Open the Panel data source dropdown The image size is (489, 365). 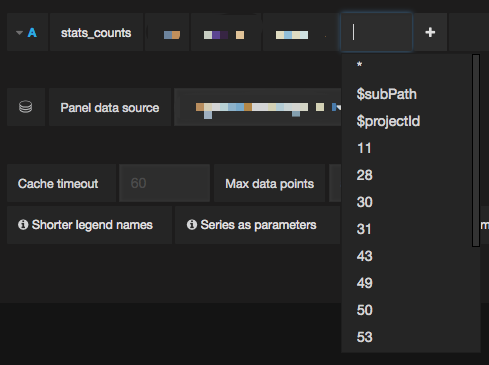pyautogui.click(x=258, y=107)
